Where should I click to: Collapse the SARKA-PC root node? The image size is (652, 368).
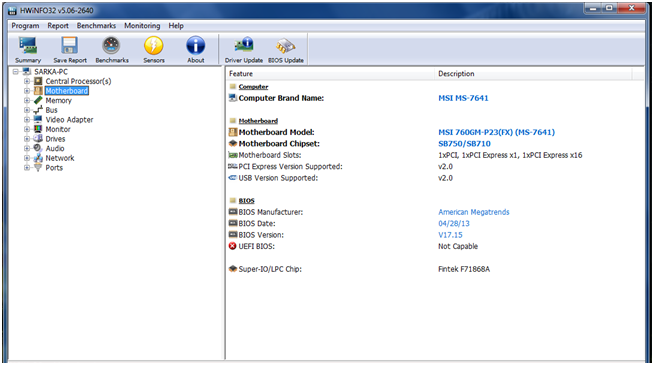coord(16,72)
